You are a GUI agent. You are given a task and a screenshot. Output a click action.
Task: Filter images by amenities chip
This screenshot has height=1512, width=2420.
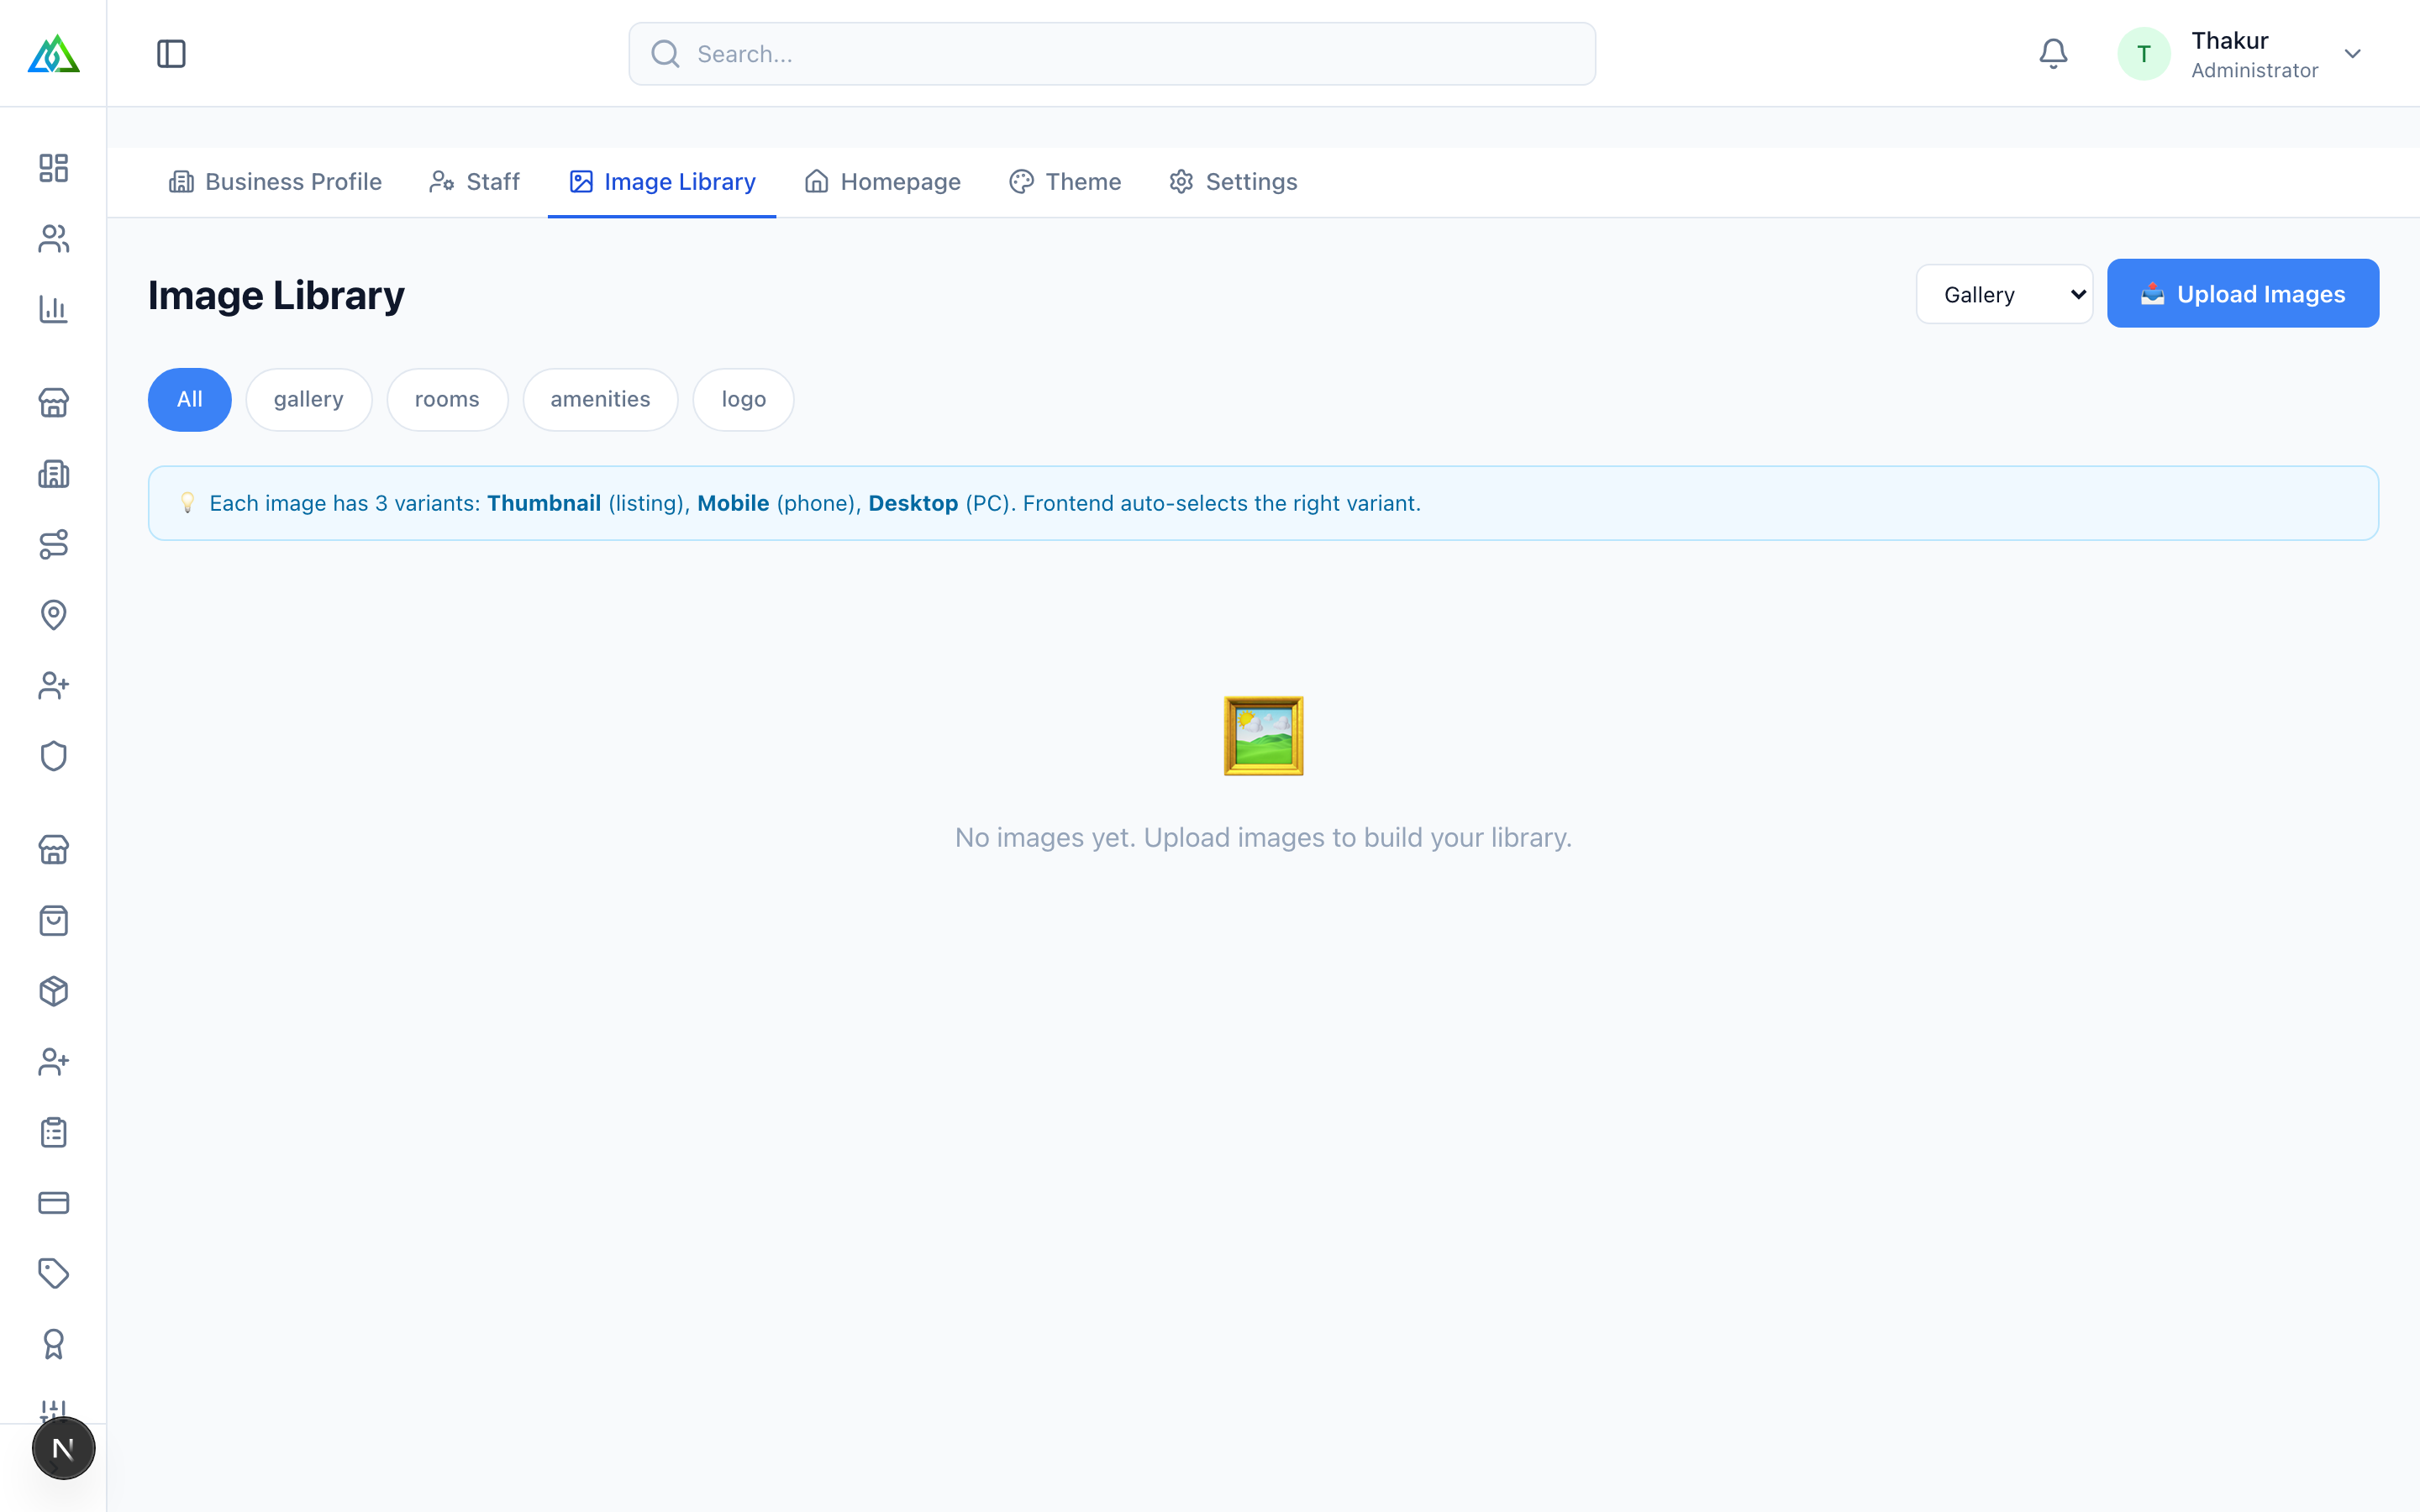tap(600, 400)
